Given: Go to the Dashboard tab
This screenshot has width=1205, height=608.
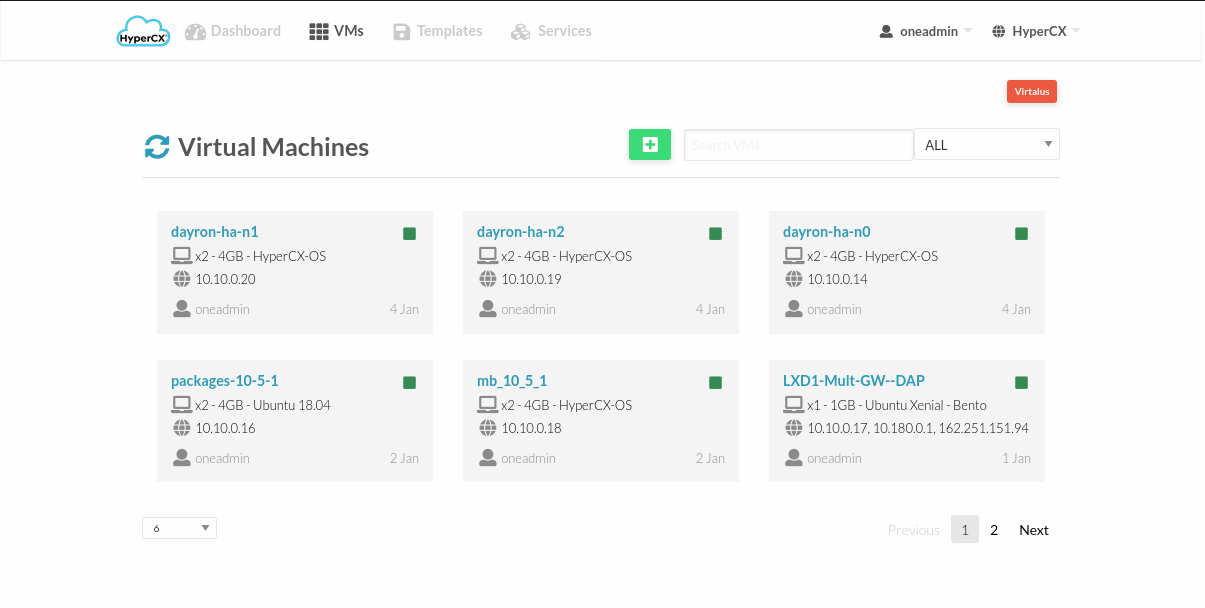Looking at the screenshot, I should [x=233, y=31].
